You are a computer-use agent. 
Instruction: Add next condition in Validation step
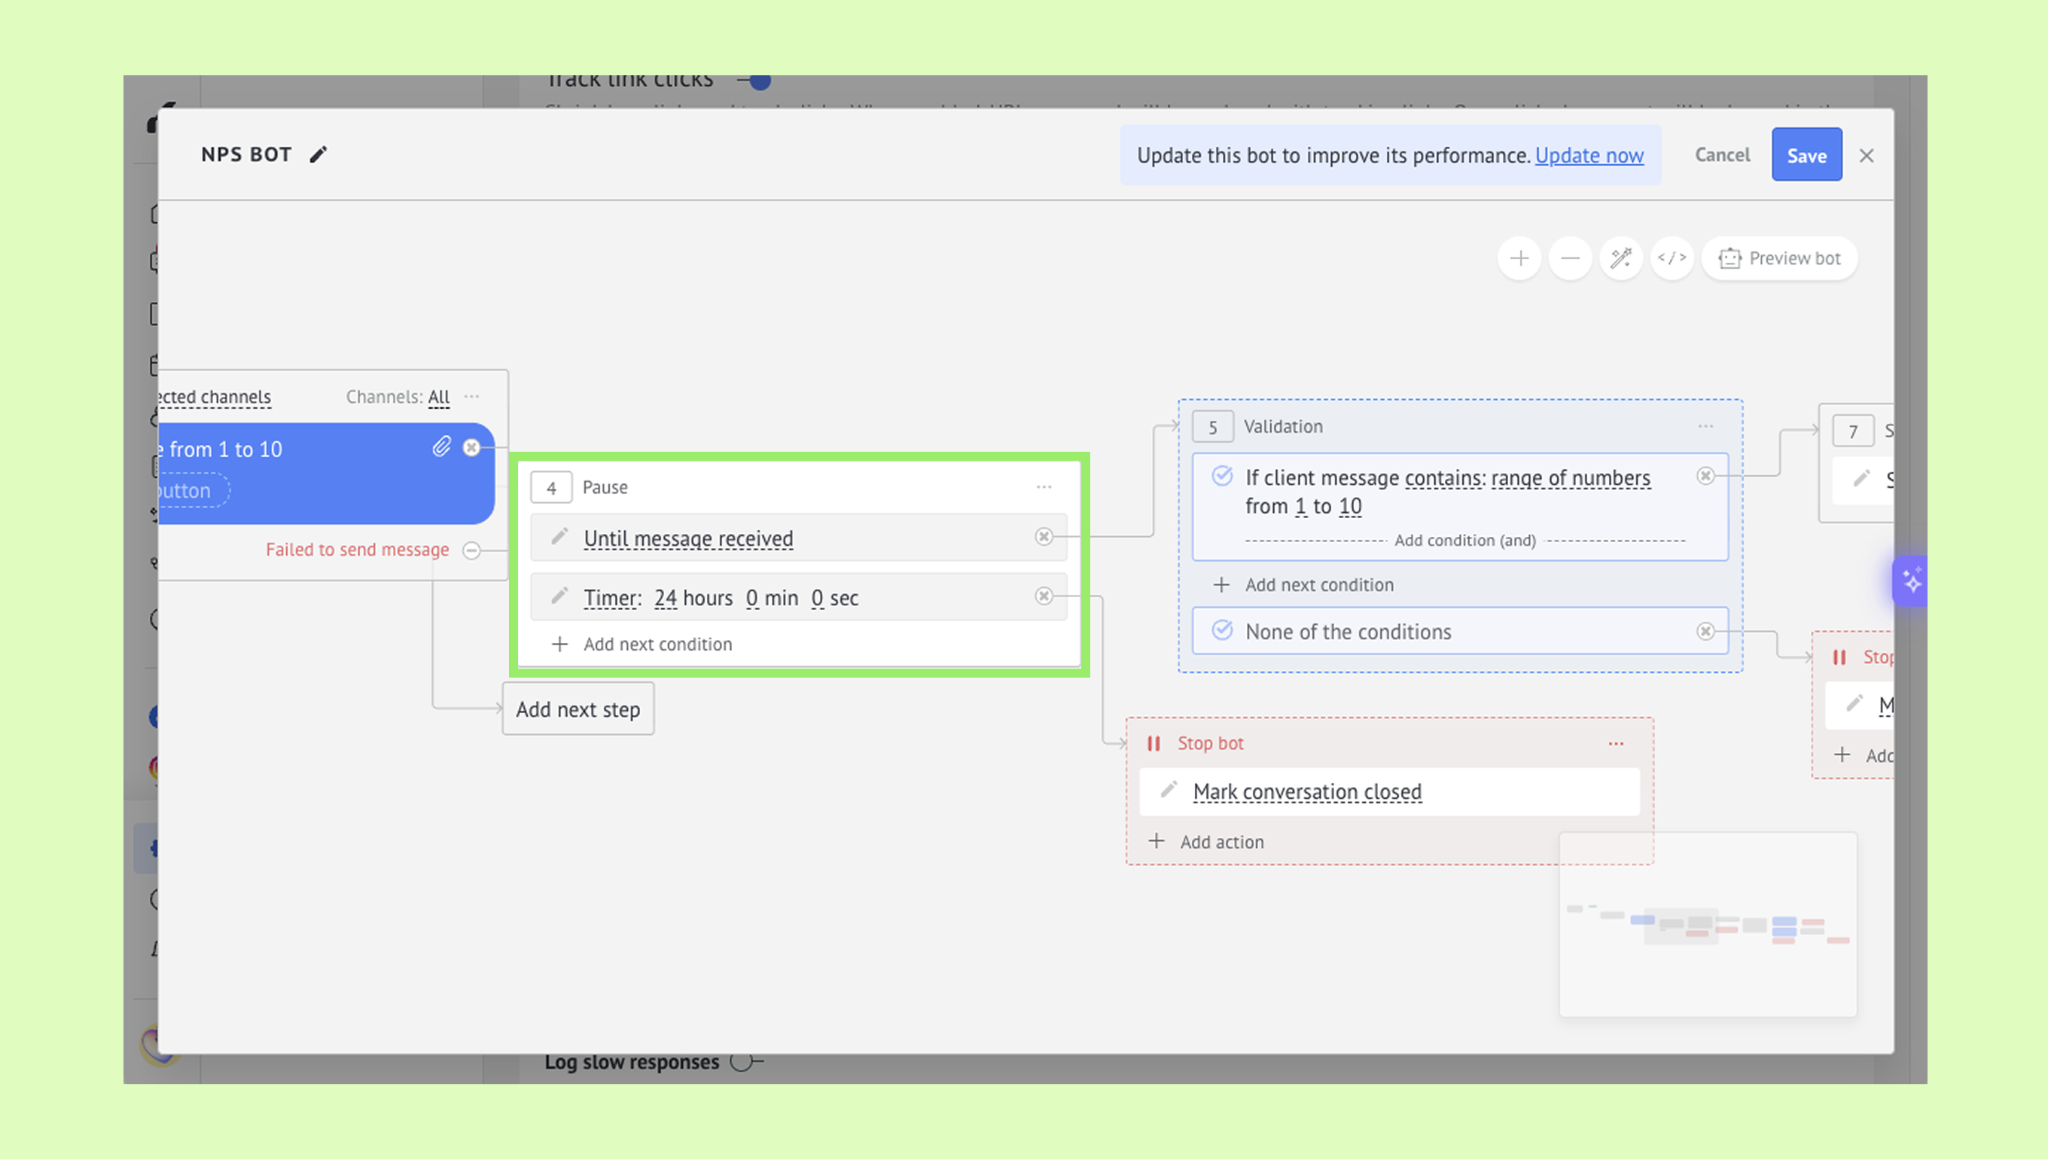click(x=1303, y=585)
